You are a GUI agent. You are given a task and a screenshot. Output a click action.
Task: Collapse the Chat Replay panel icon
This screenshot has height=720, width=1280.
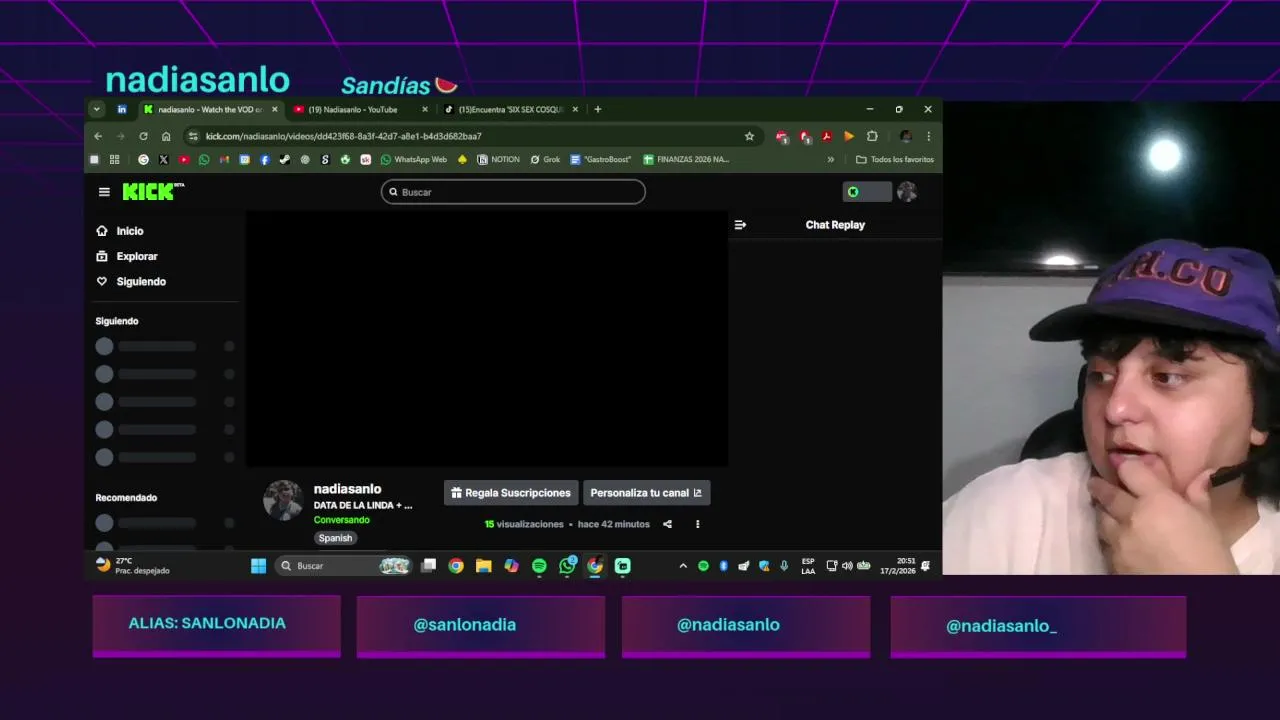[x=740, y=225]
